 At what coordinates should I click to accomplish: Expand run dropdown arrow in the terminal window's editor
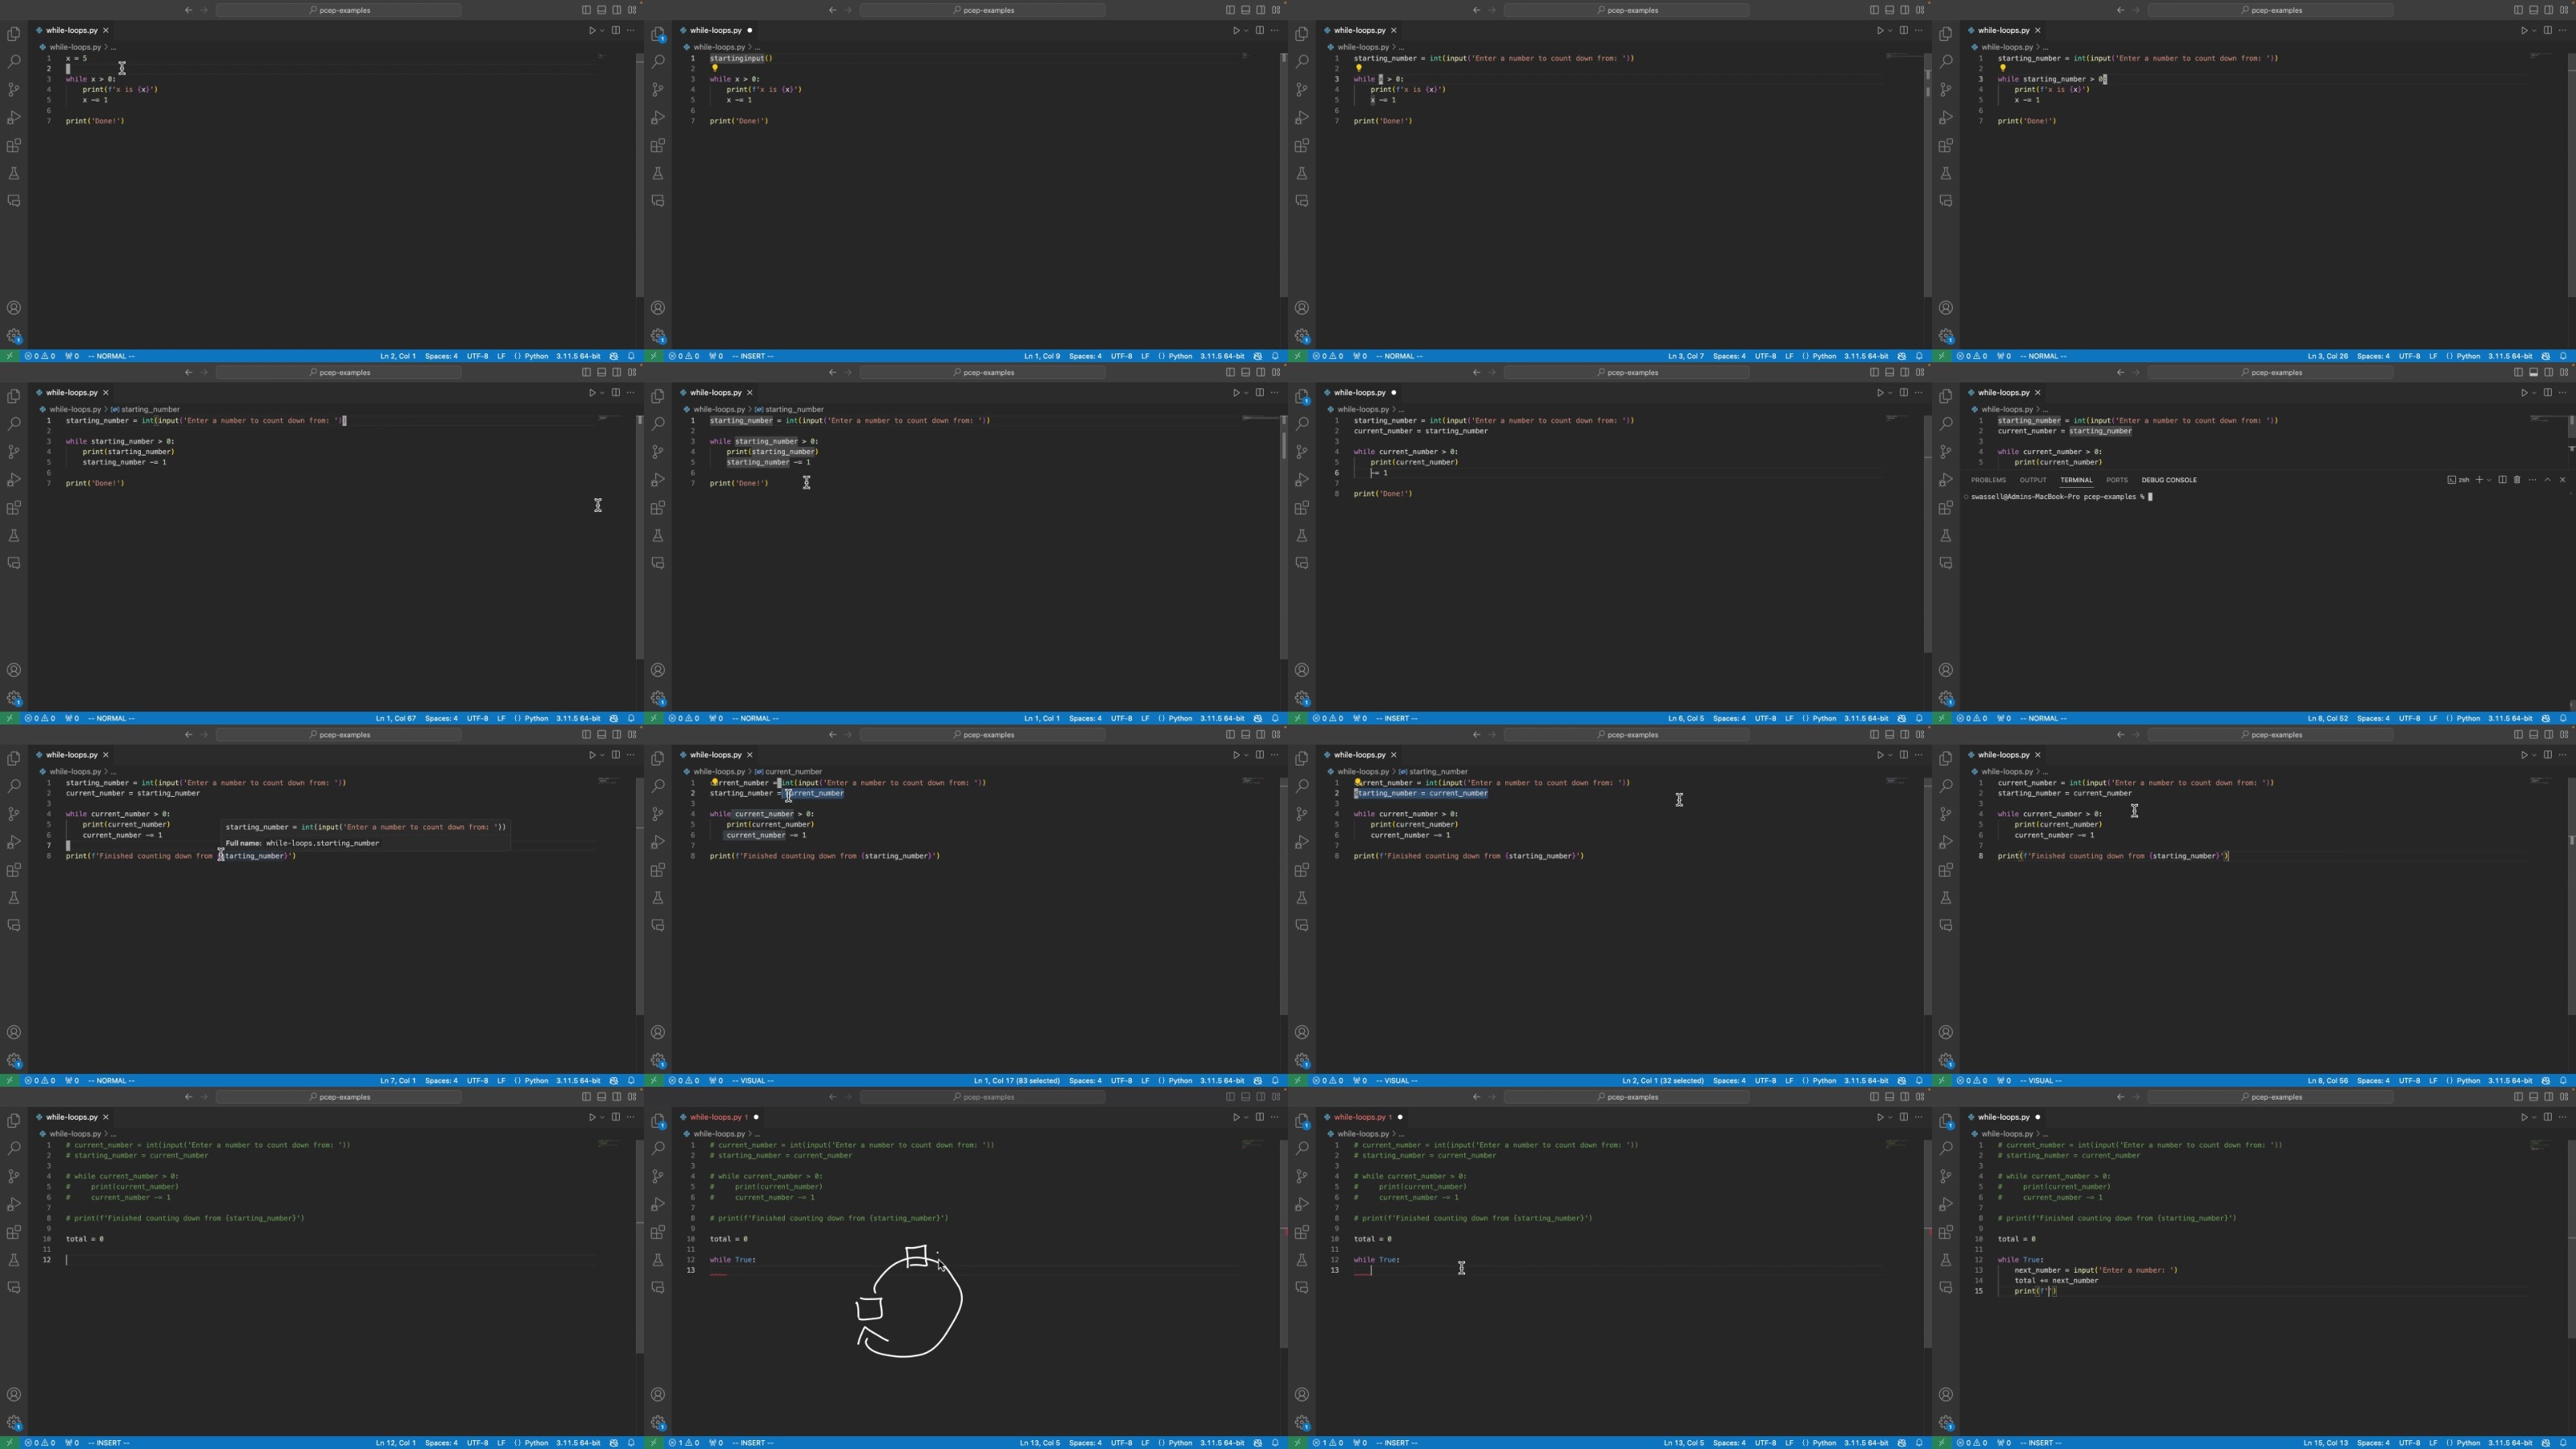pos(2534,393)
